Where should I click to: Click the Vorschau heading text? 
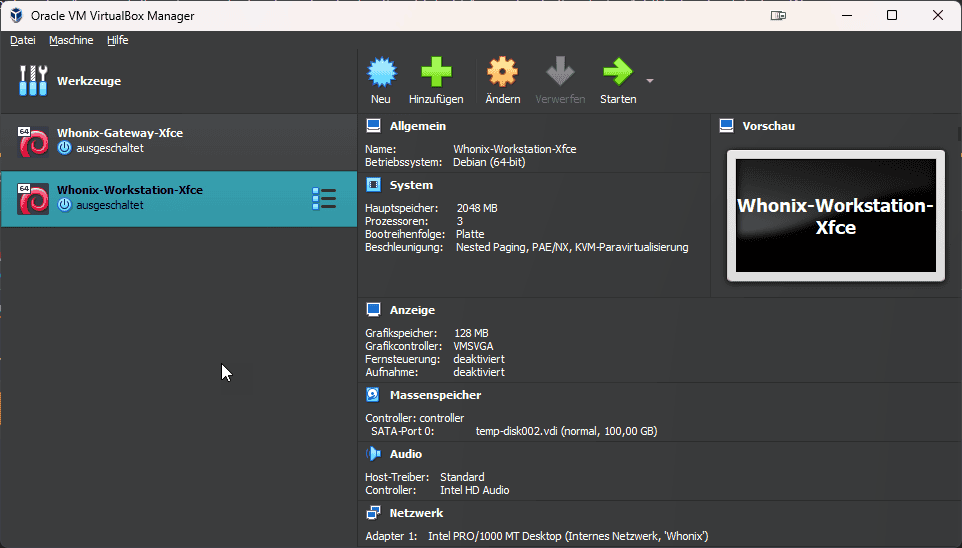click(x=769, y=126)
